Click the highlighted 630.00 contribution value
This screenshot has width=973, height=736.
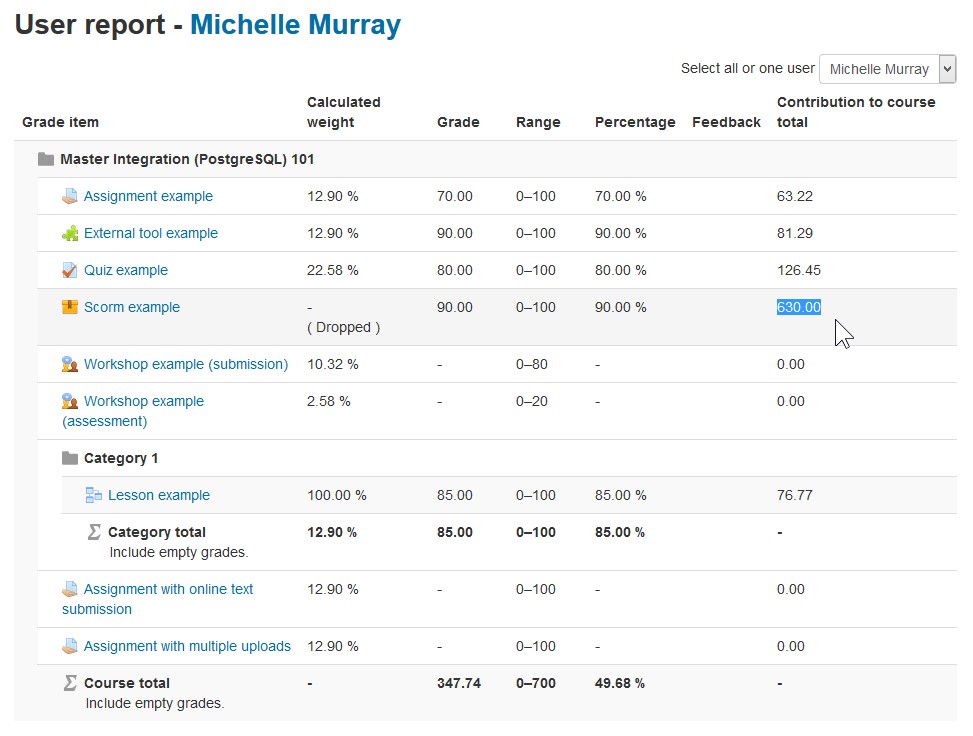[x=799, y=307]
